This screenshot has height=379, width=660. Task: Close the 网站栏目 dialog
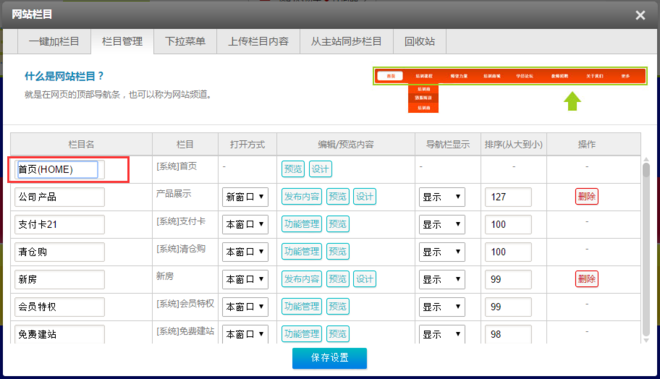(640, 16)
